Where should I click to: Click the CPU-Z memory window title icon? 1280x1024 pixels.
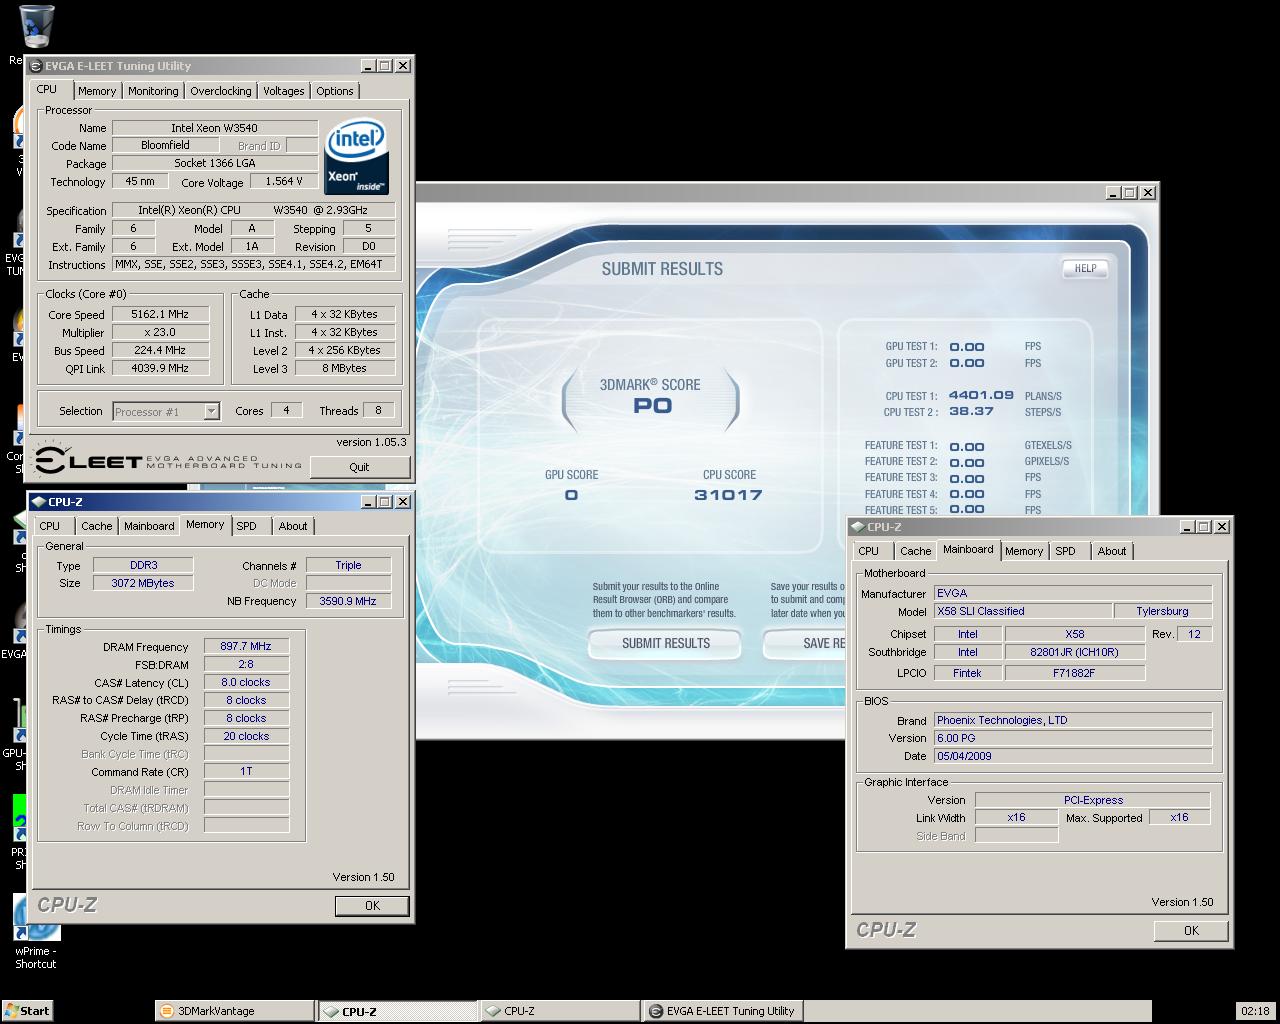pyautogui.click(x=39, y=502)
